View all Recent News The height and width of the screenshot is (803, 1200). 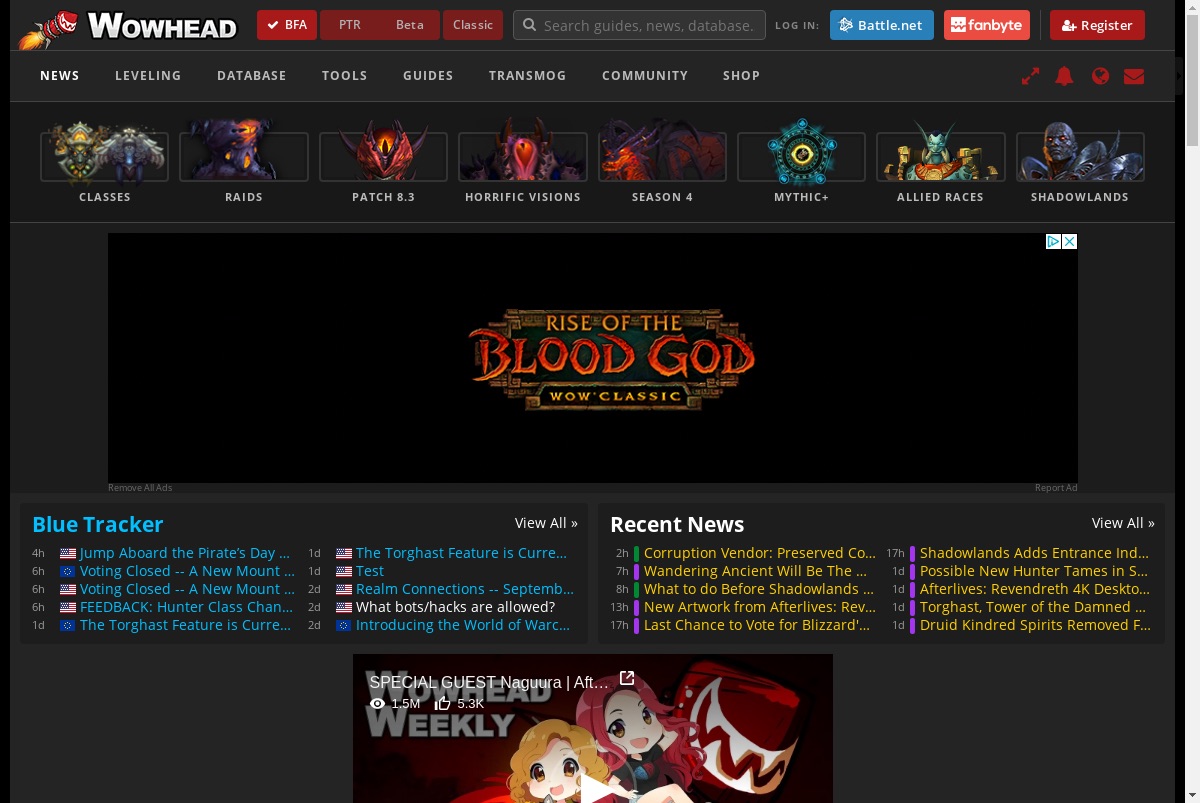pyautogui.click(x=1123, y=523)
